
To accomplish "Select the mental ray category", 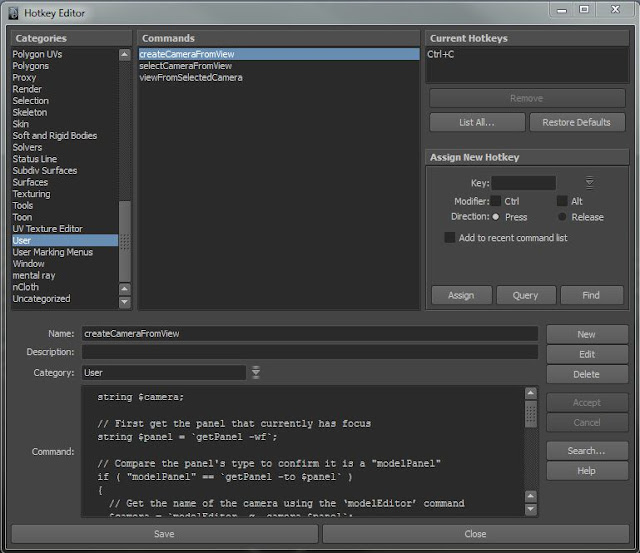I will (x=64, y=275).
